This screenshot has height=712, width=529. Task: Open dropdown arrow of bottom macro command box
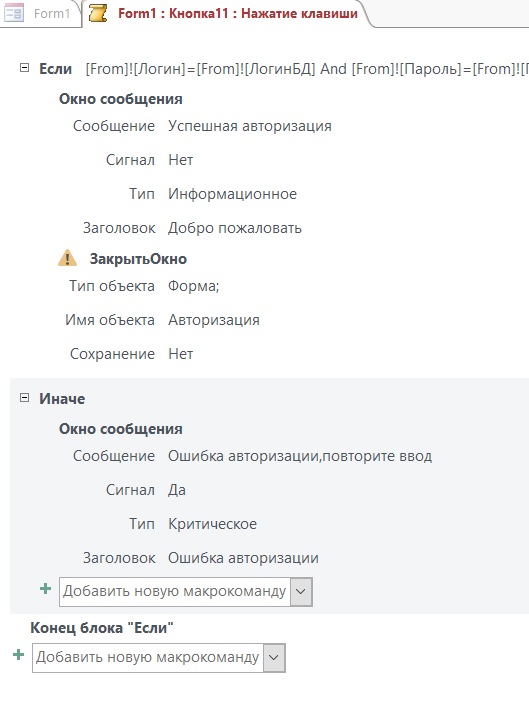(x=274, y=658)
